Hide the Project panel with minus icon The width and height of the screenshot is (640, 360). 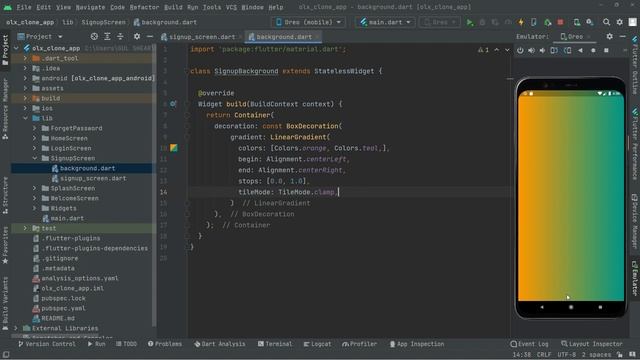(150, 37)
